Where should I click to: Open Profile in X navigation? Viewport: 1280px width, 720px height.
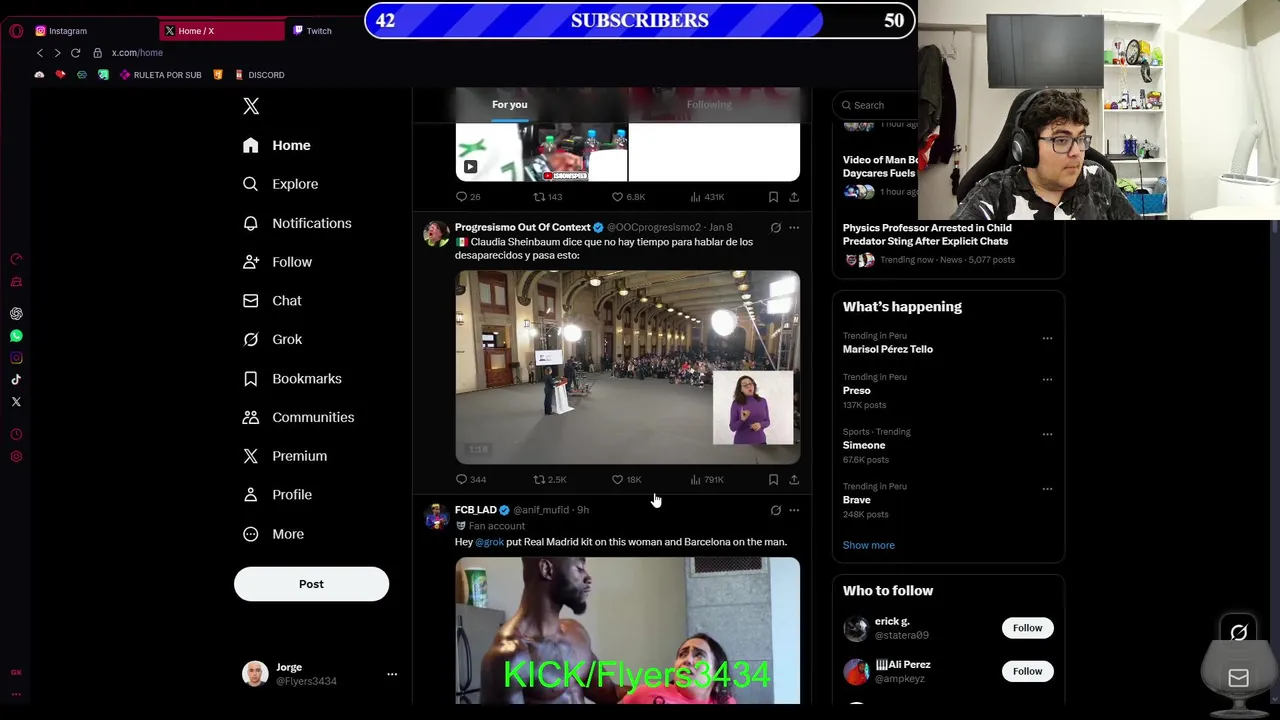pos(278,495)
